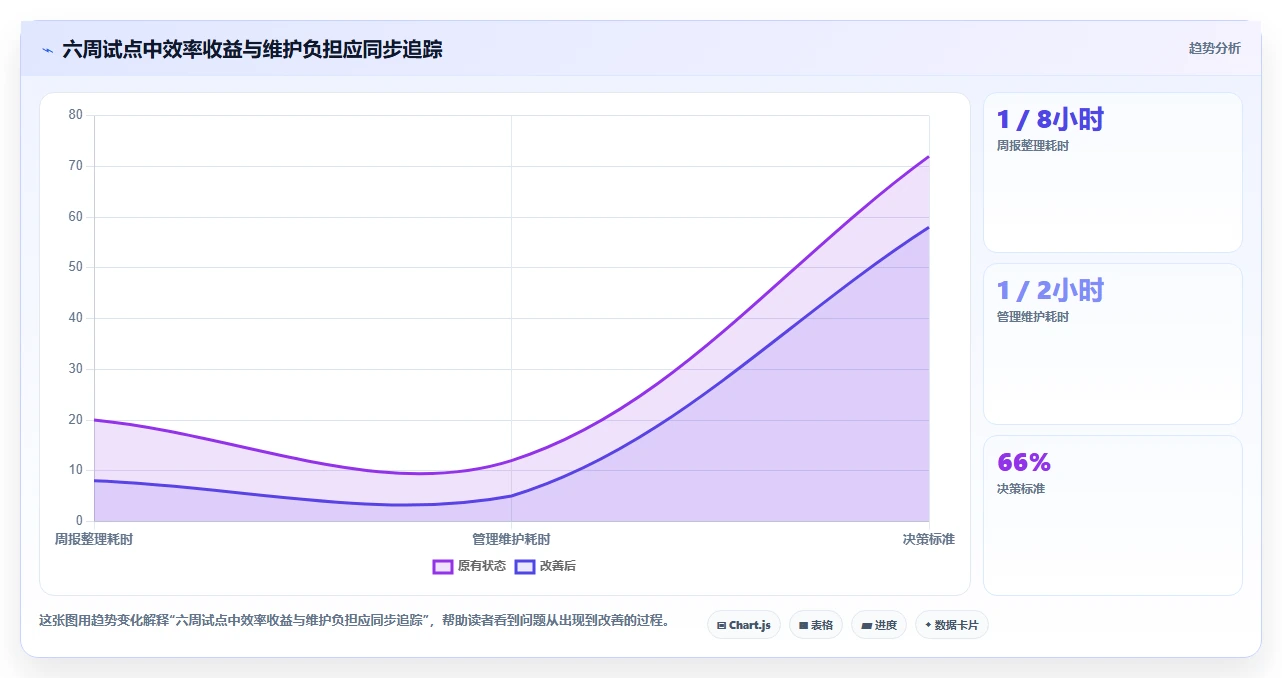Open the 1 / 2小时 管理维护耗时 card
Image resolution: width=1282 pixels, height=678 pixels.
tap(1112, 344)
